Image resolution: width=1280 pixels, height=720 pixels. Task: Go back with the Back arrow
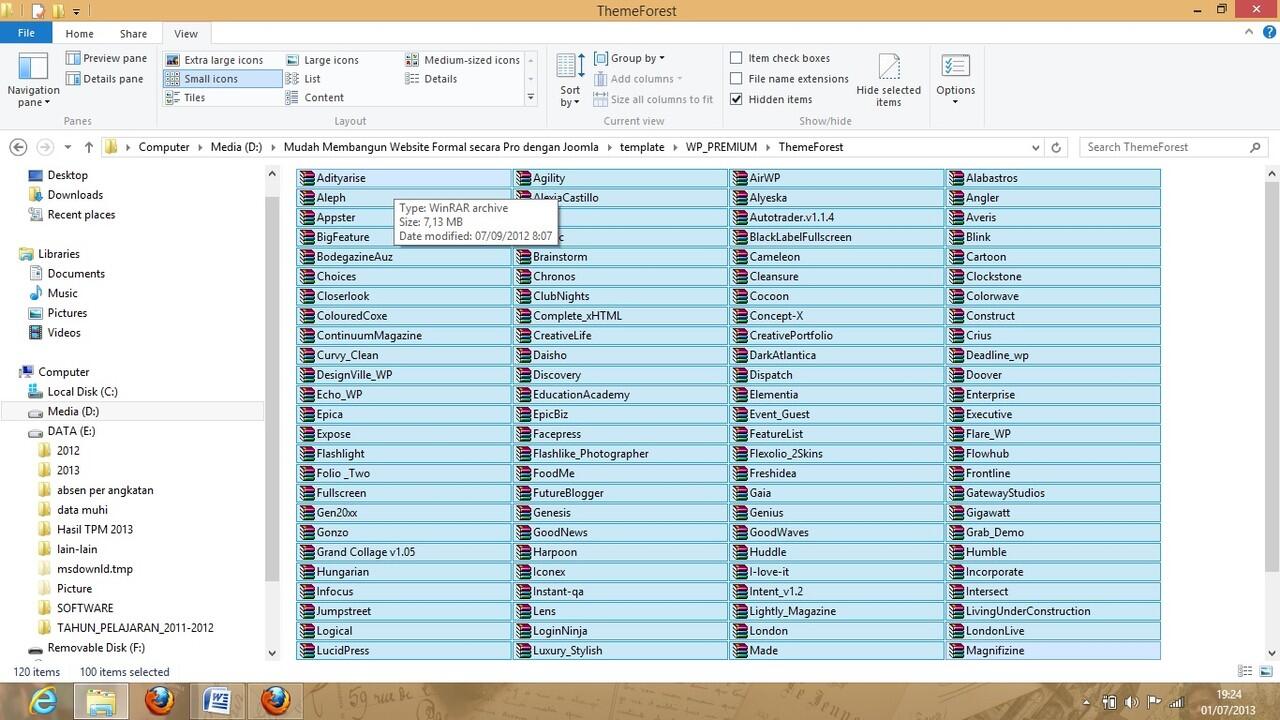point(18,147)
